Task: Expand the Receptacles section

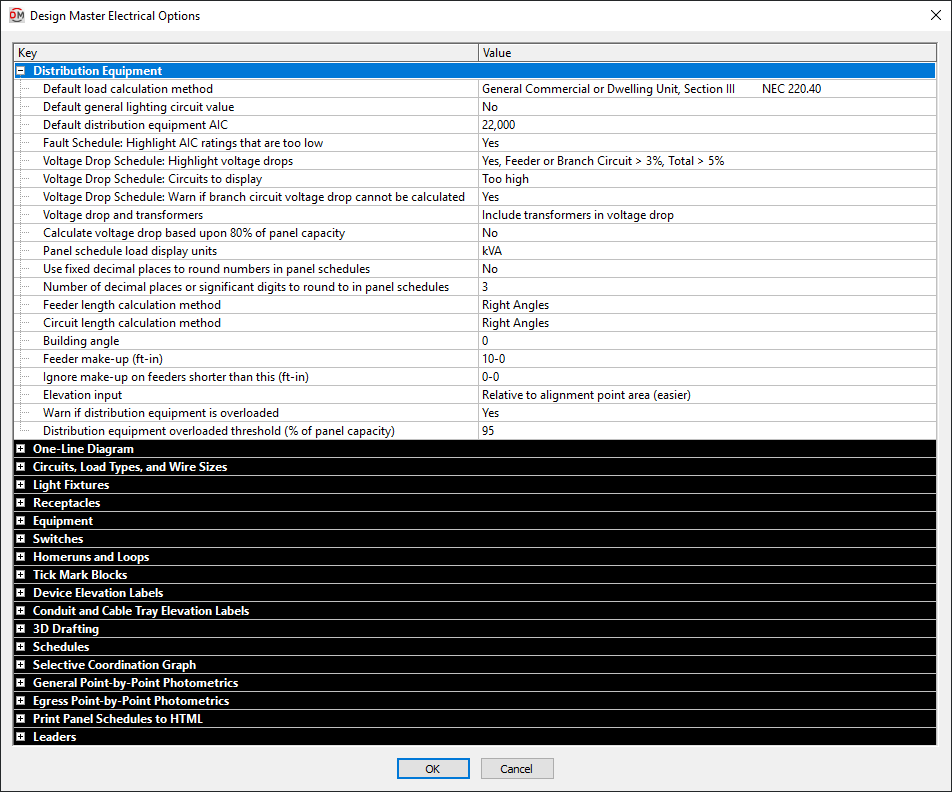Action: (21, 503)
